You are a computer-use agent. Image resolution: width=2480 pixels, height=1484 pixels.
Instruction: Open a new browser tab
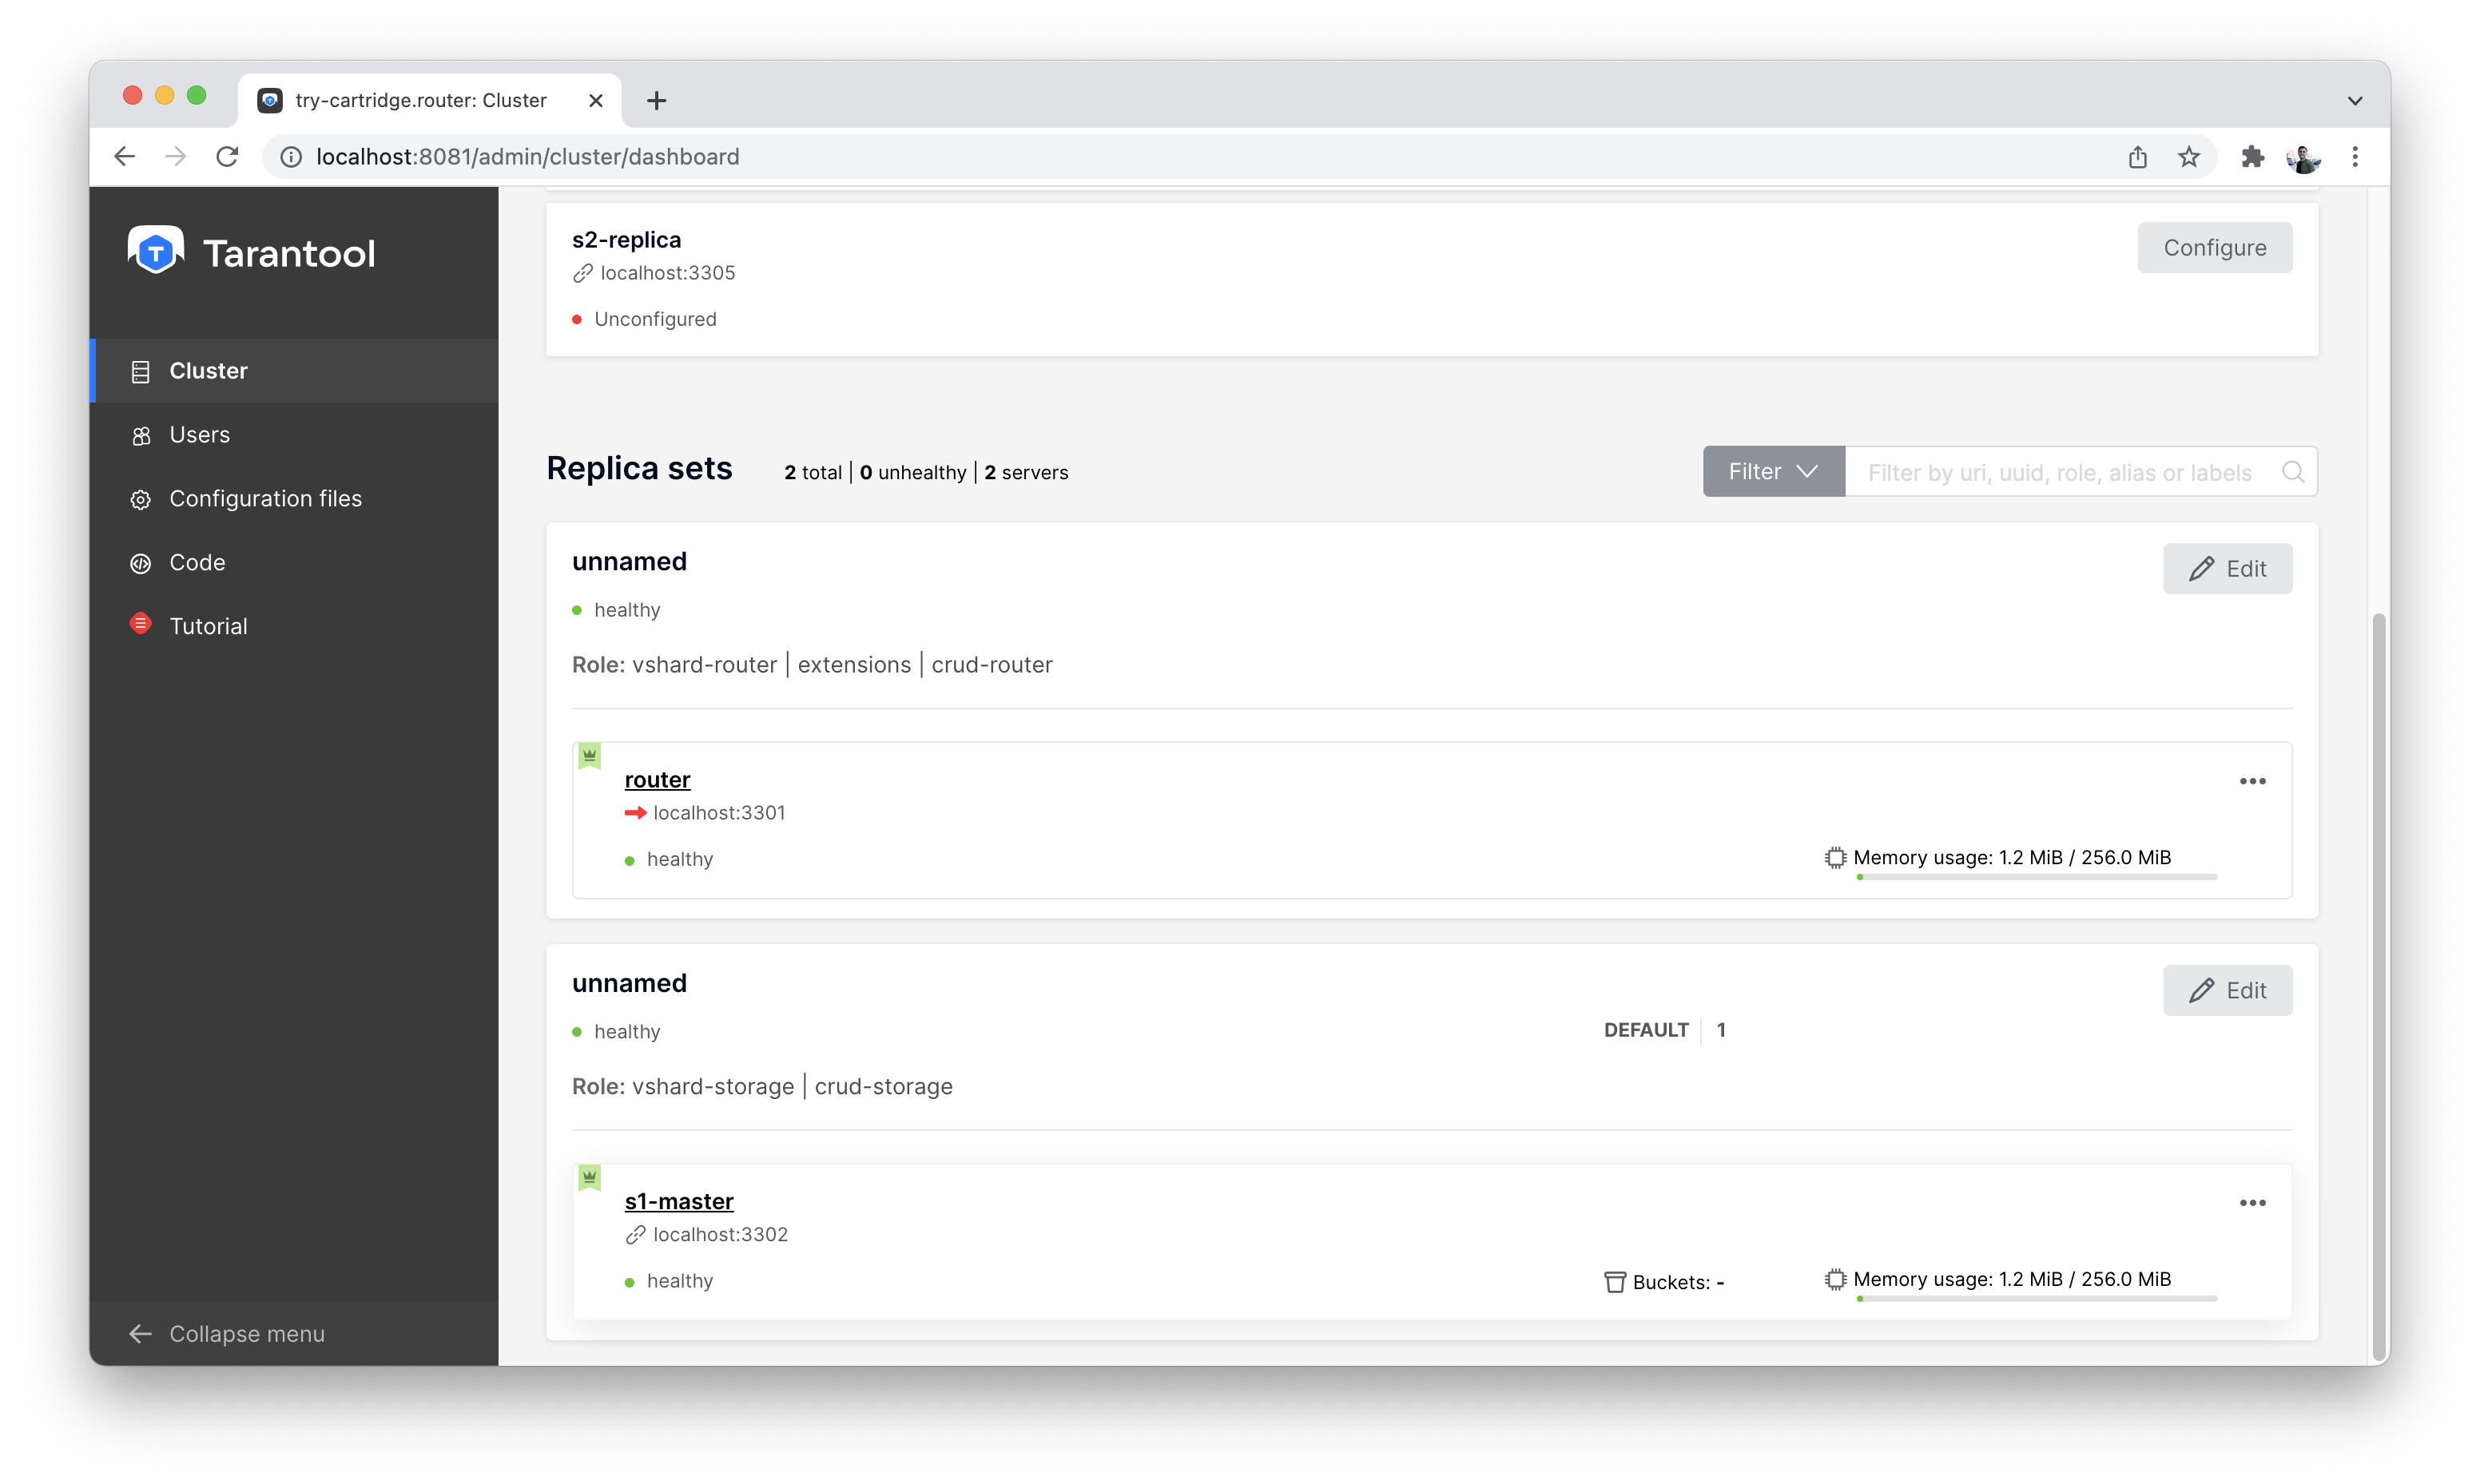[x=656, y=101]
